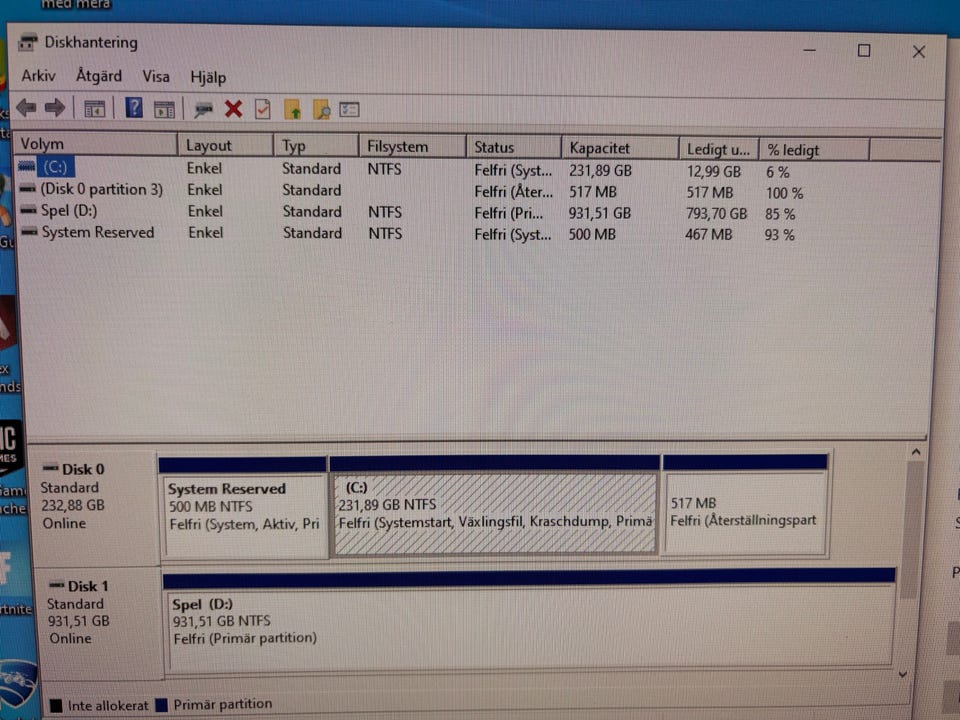Click the properties checkmark sheet icon
Screen dimensions: 960x720
(262, 109)
